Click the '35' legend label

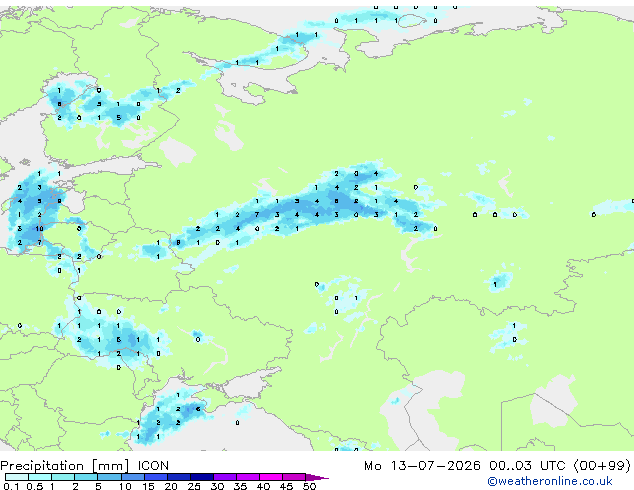(240, 486)
